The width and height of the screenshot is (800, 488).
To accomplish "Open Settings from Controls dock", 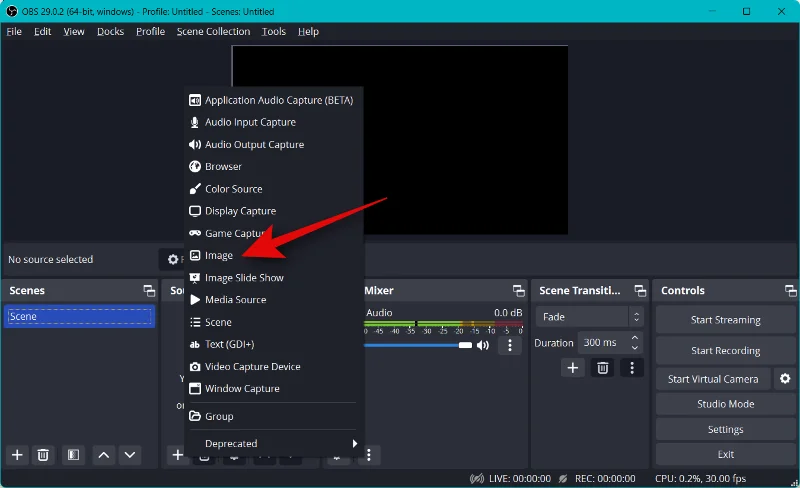I will click(x=726, y=429).
